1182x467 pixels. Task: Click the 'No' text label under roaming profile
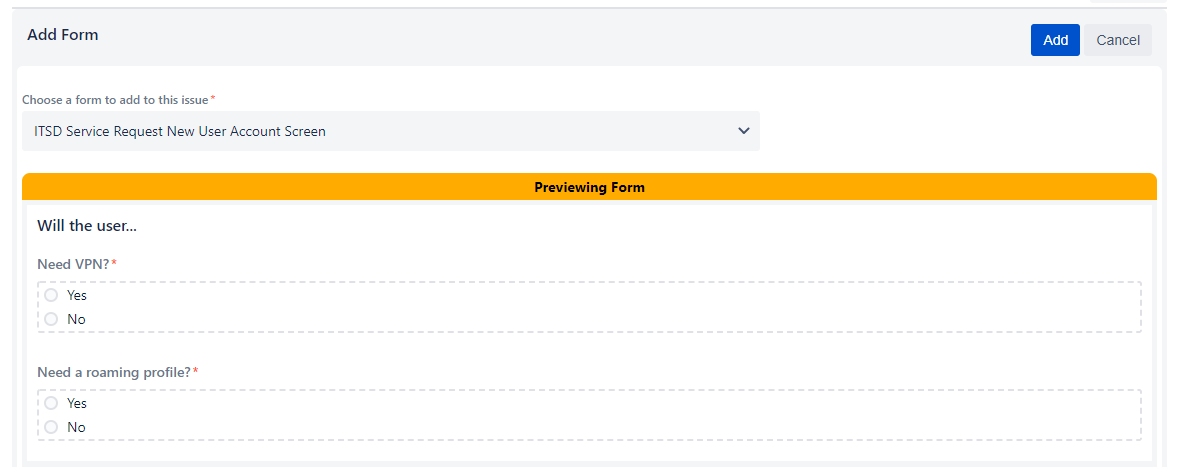pyautogui.click(x=76, y=427)
